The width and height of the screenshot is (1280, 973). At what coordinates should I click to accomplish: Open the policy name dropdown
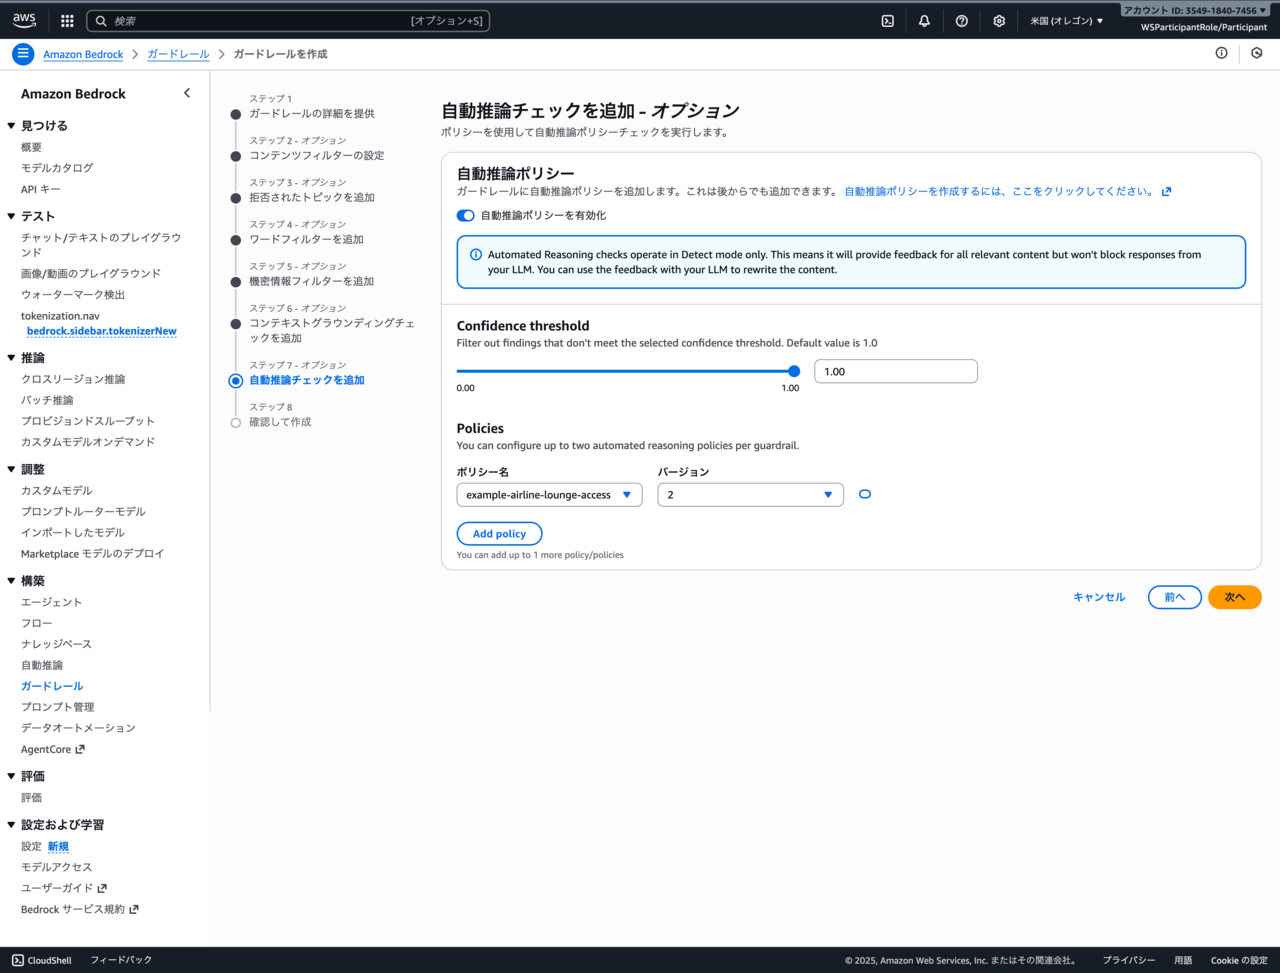click(549, 495)
